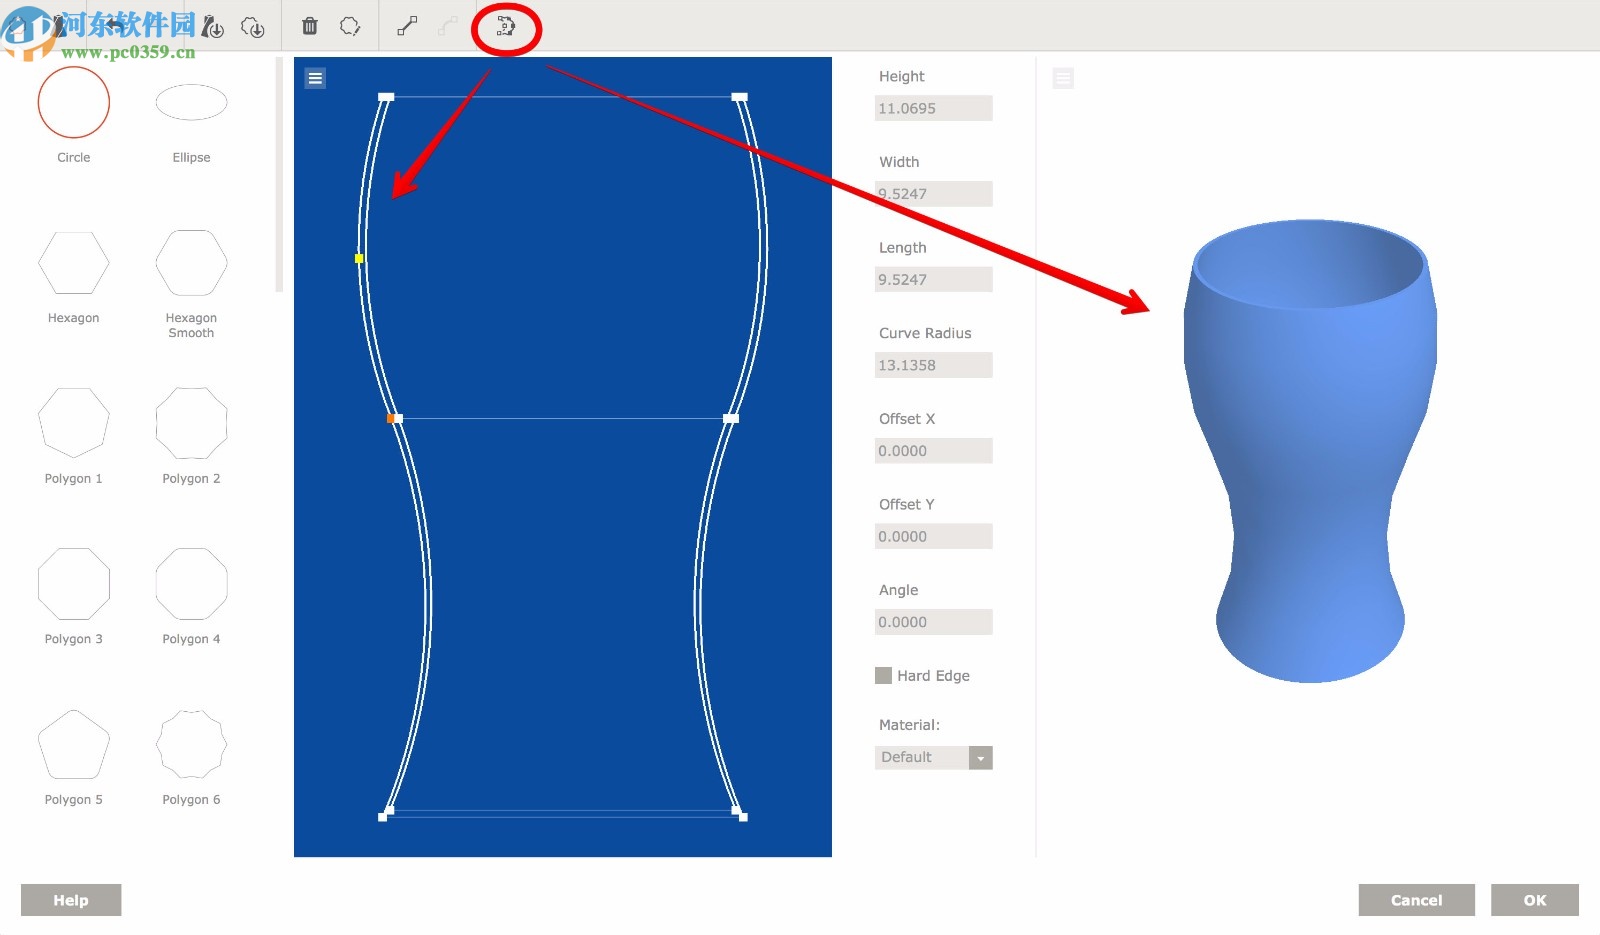Viewport: 1600px width, 935px height.
Task: Choose the Circle shape
Action: pyautogui.click(x=74, y=102)
